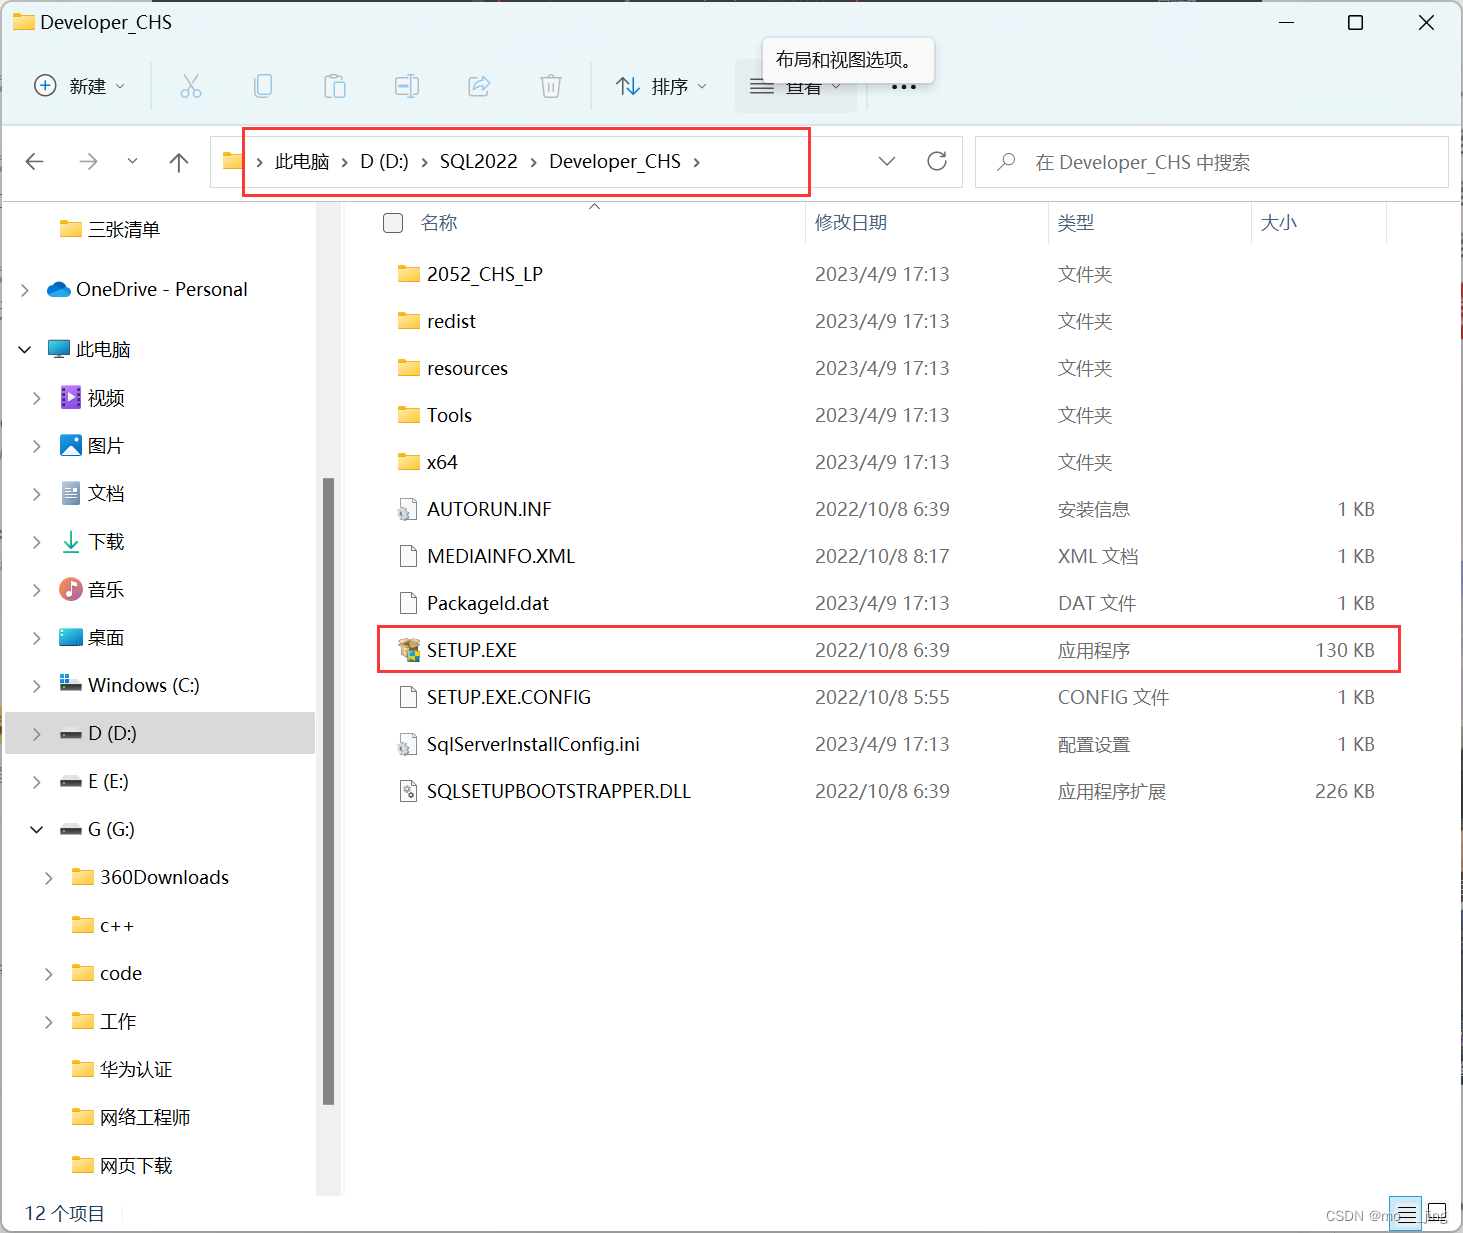Open the three-dot more options menu

pyautogui.click(x=904, y=87)
